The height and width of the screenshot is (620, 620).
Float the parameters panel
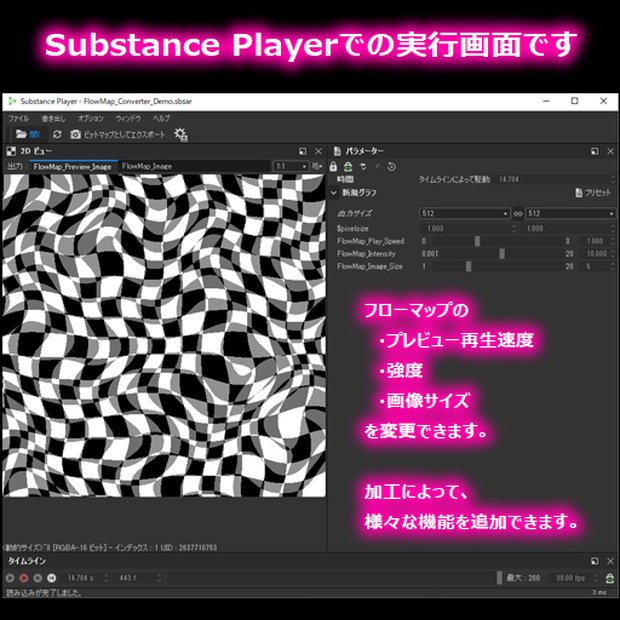[x=595, y=151]
